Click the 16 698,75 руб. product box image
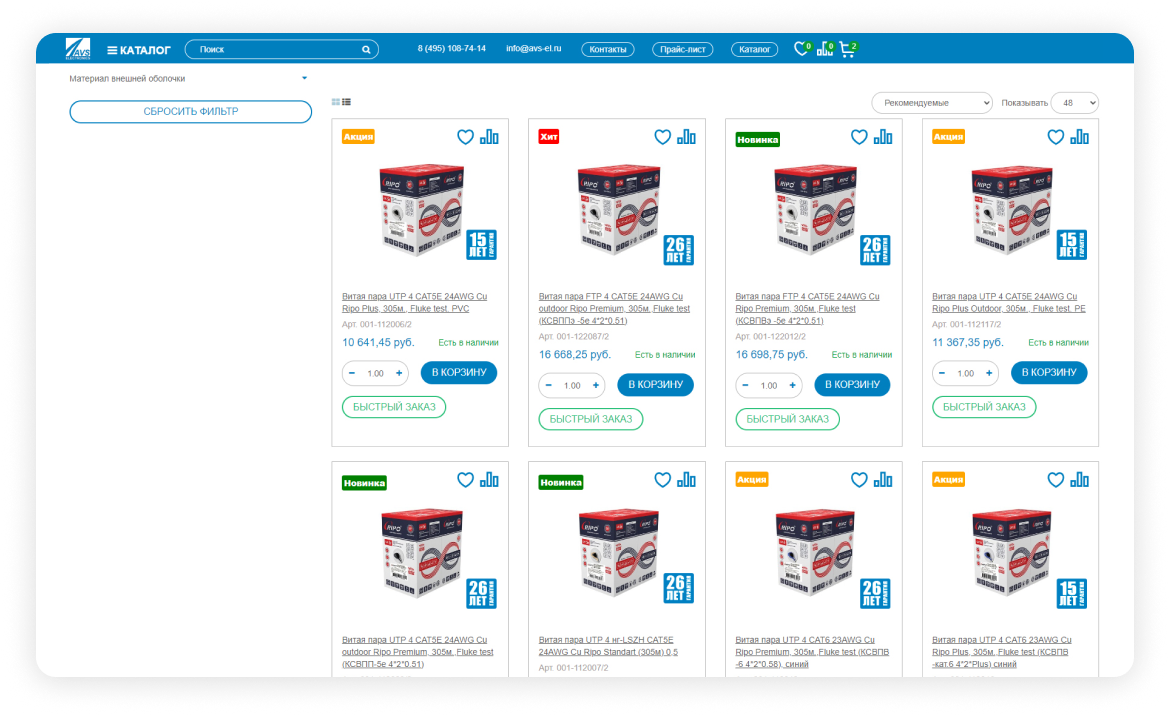This screenshot has width=1170, height=716. coord(816,210)
